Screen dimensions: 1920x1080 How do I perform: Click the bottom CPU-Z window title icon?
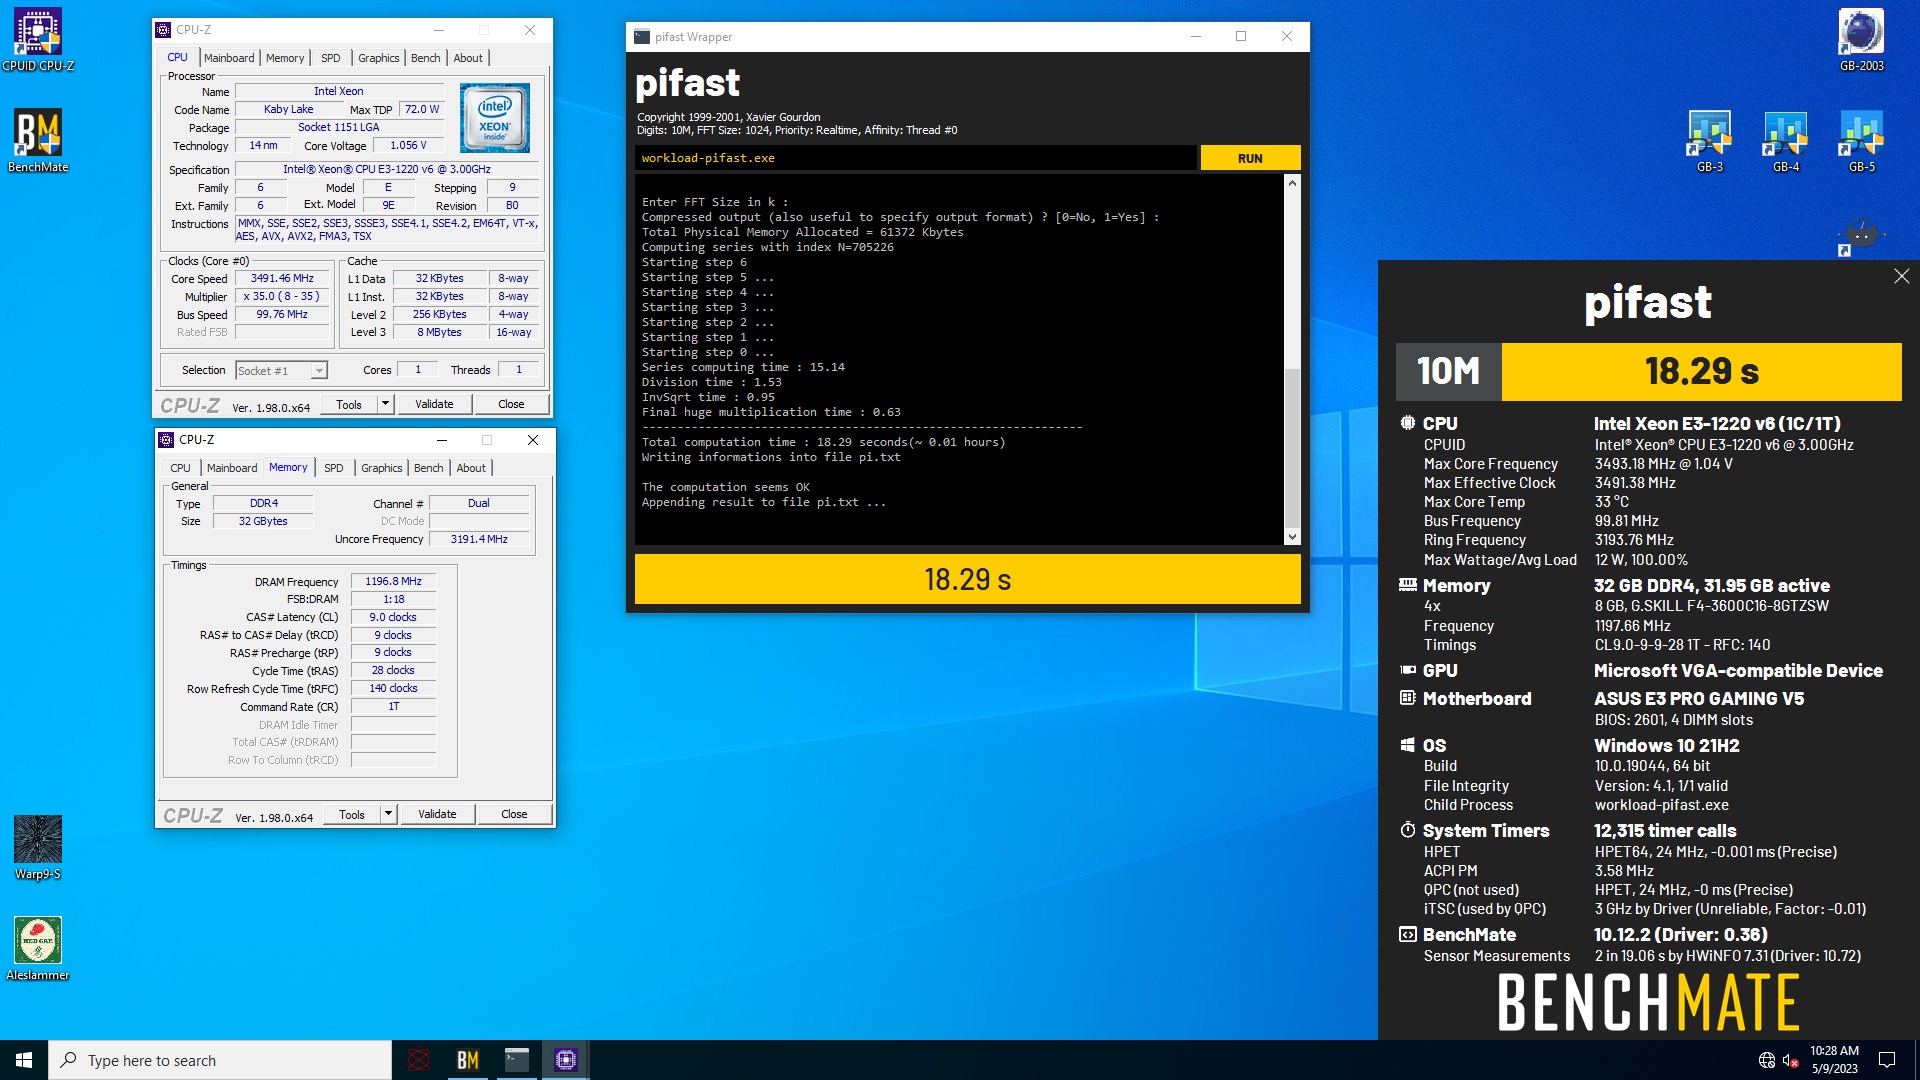167,440
